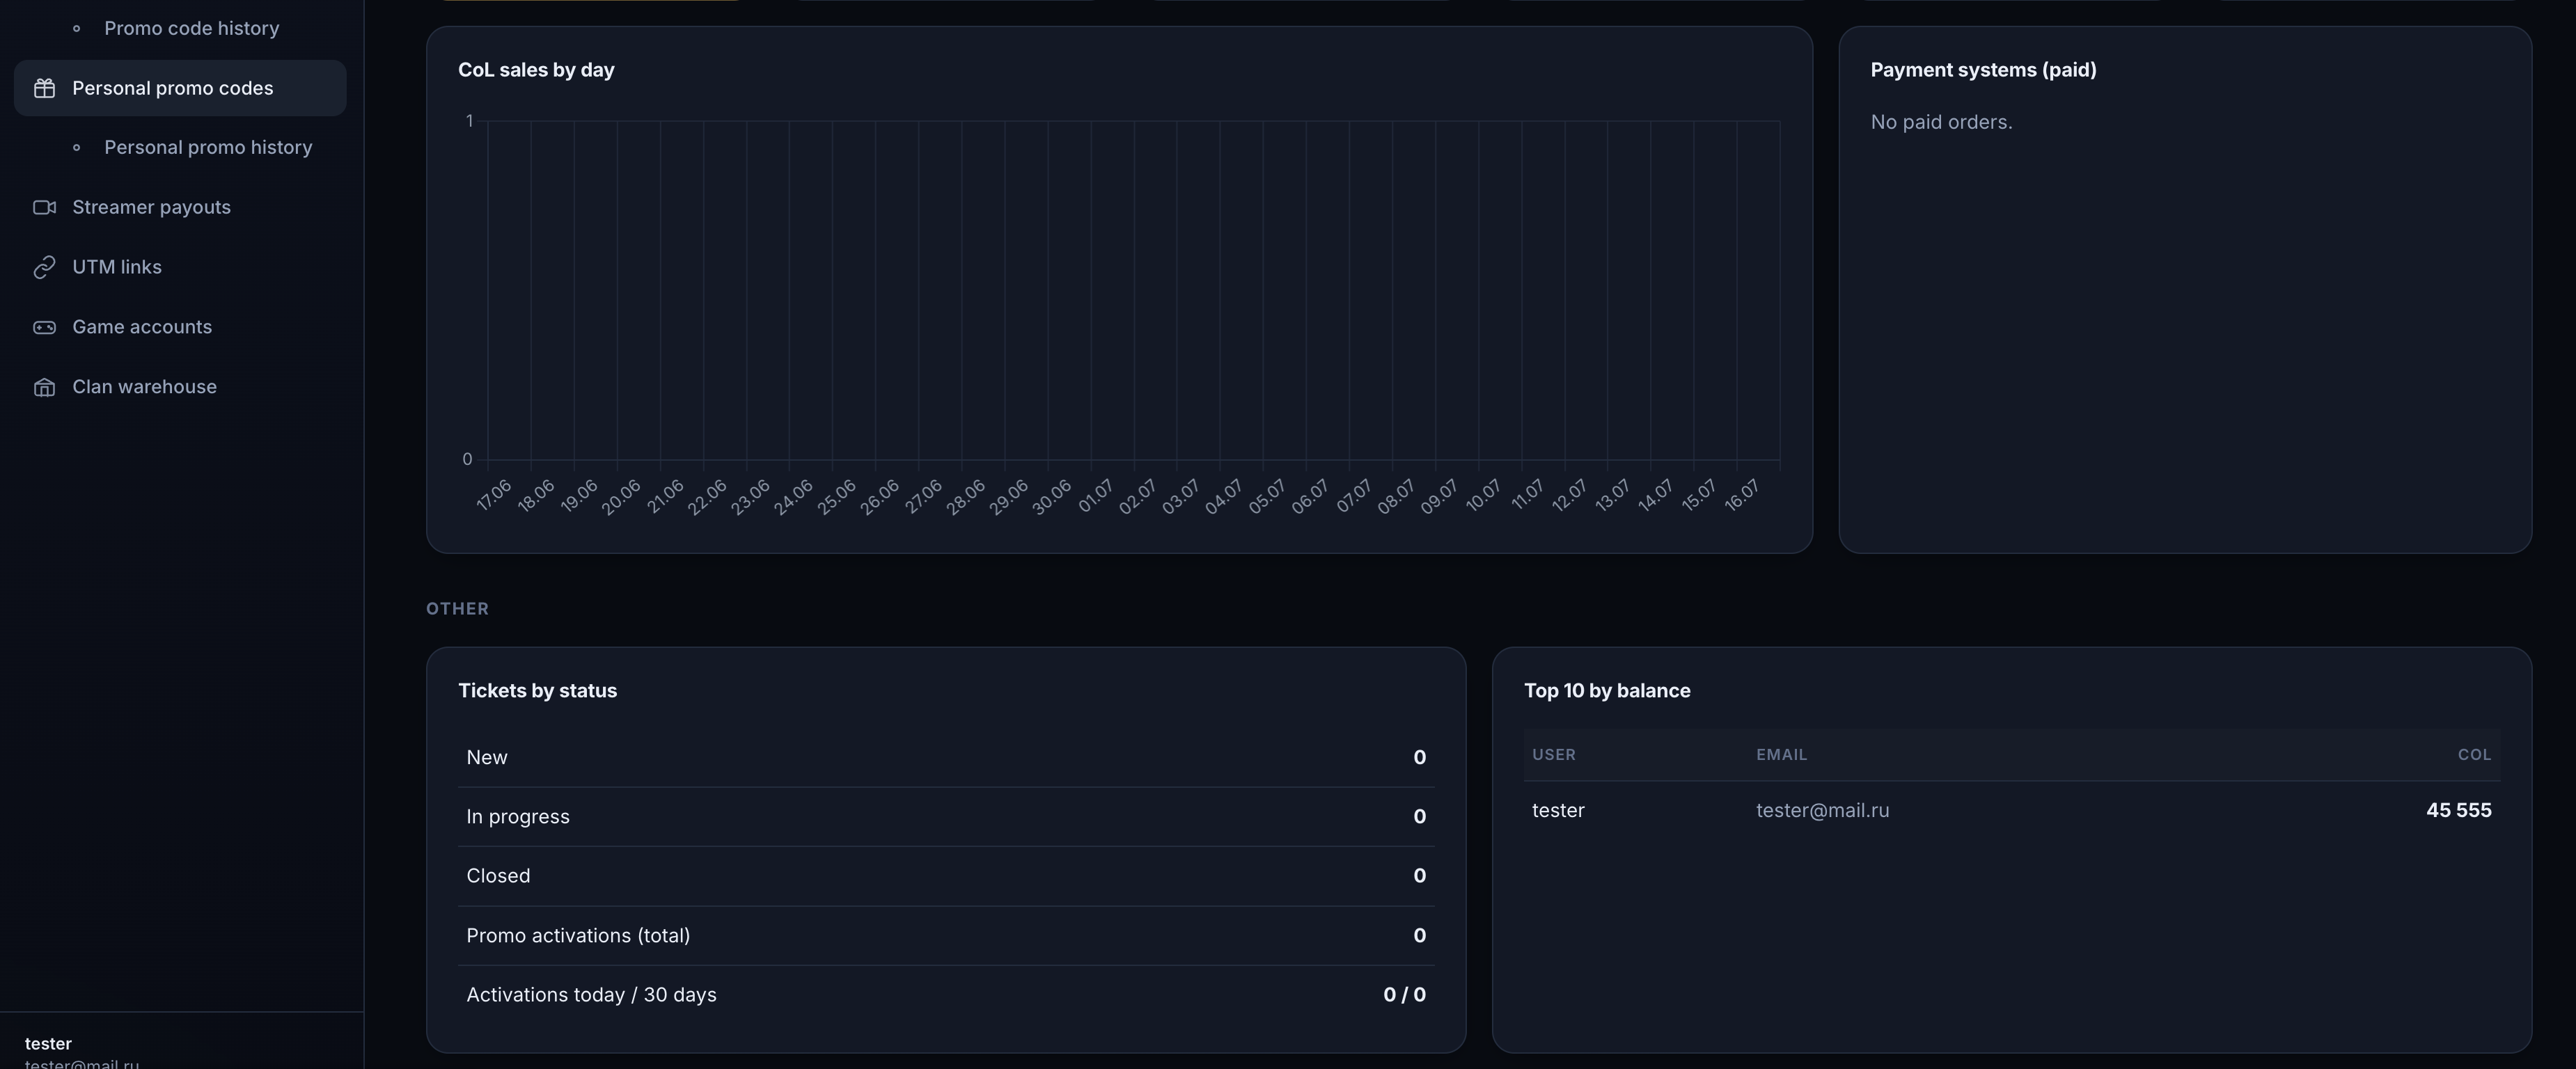Click the No paid orders message
This screenshot has height=1069, width=2576.
[1941, 122]
